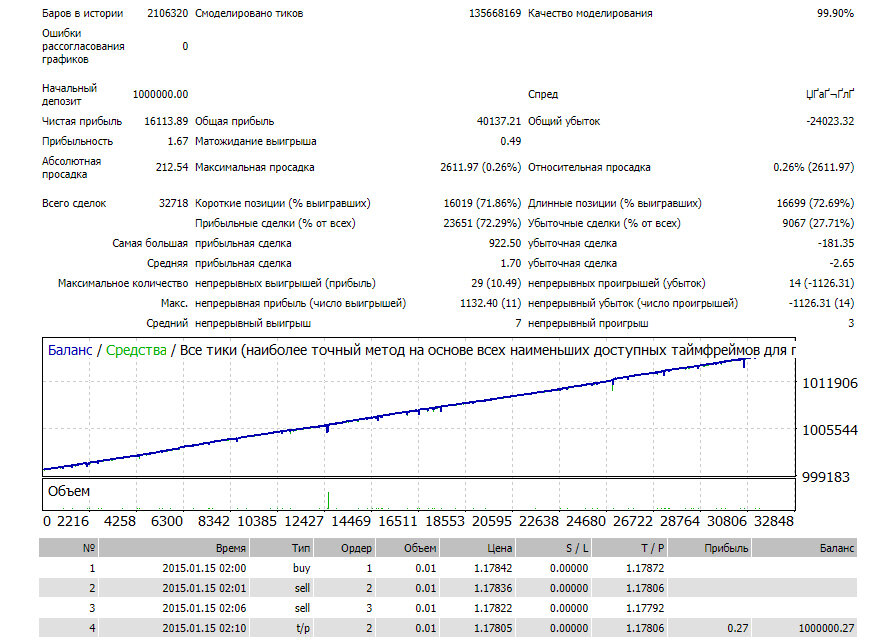
Task: Click the green 'Средства' legend label
Action: pyautogui.click(x=136, y=351)
